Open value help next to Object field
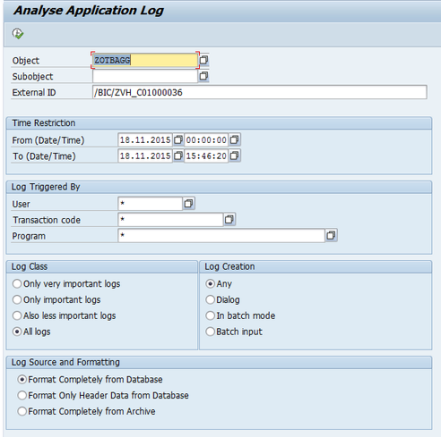The width and height of the screenshot is (441, 437). (204, 60)
